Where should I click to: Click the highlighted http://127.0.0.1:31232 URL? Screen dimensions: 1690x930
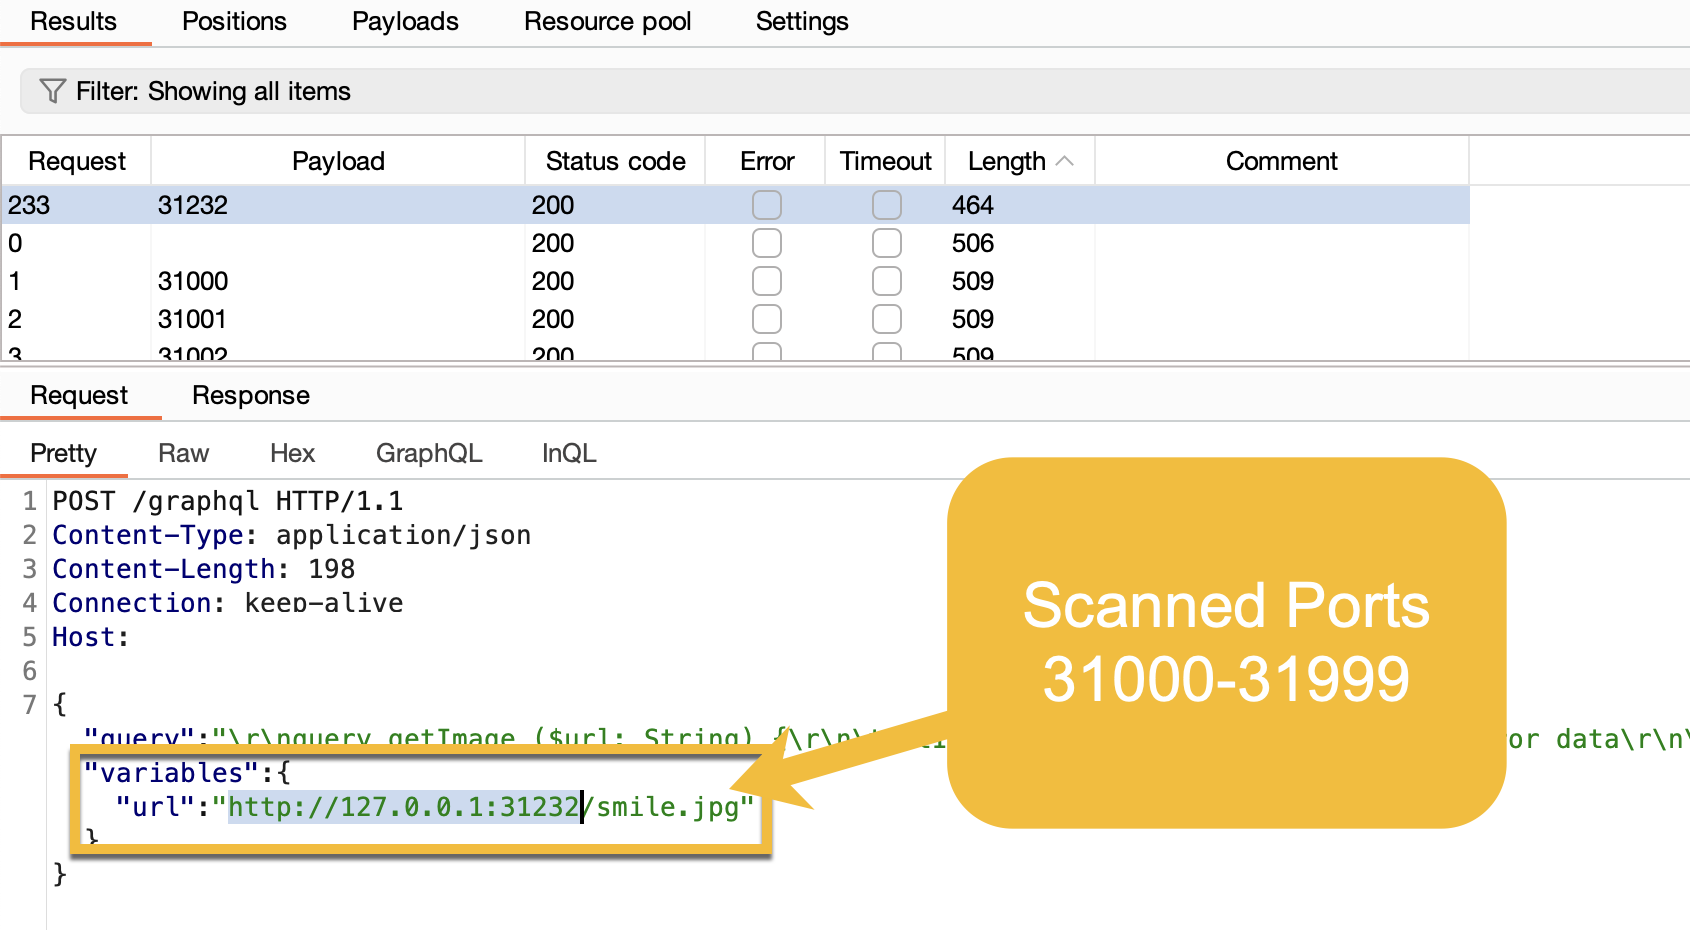pos(403,806)
